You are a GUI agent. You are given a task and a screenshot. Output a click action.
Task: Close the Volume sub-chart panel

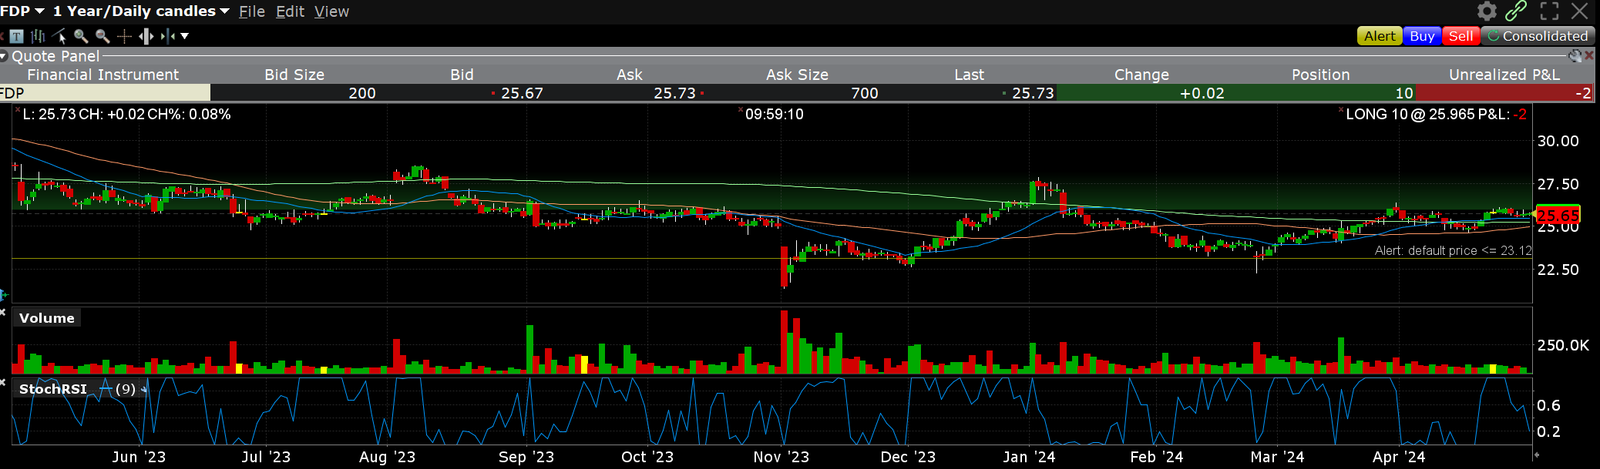(x=4, y=312)
